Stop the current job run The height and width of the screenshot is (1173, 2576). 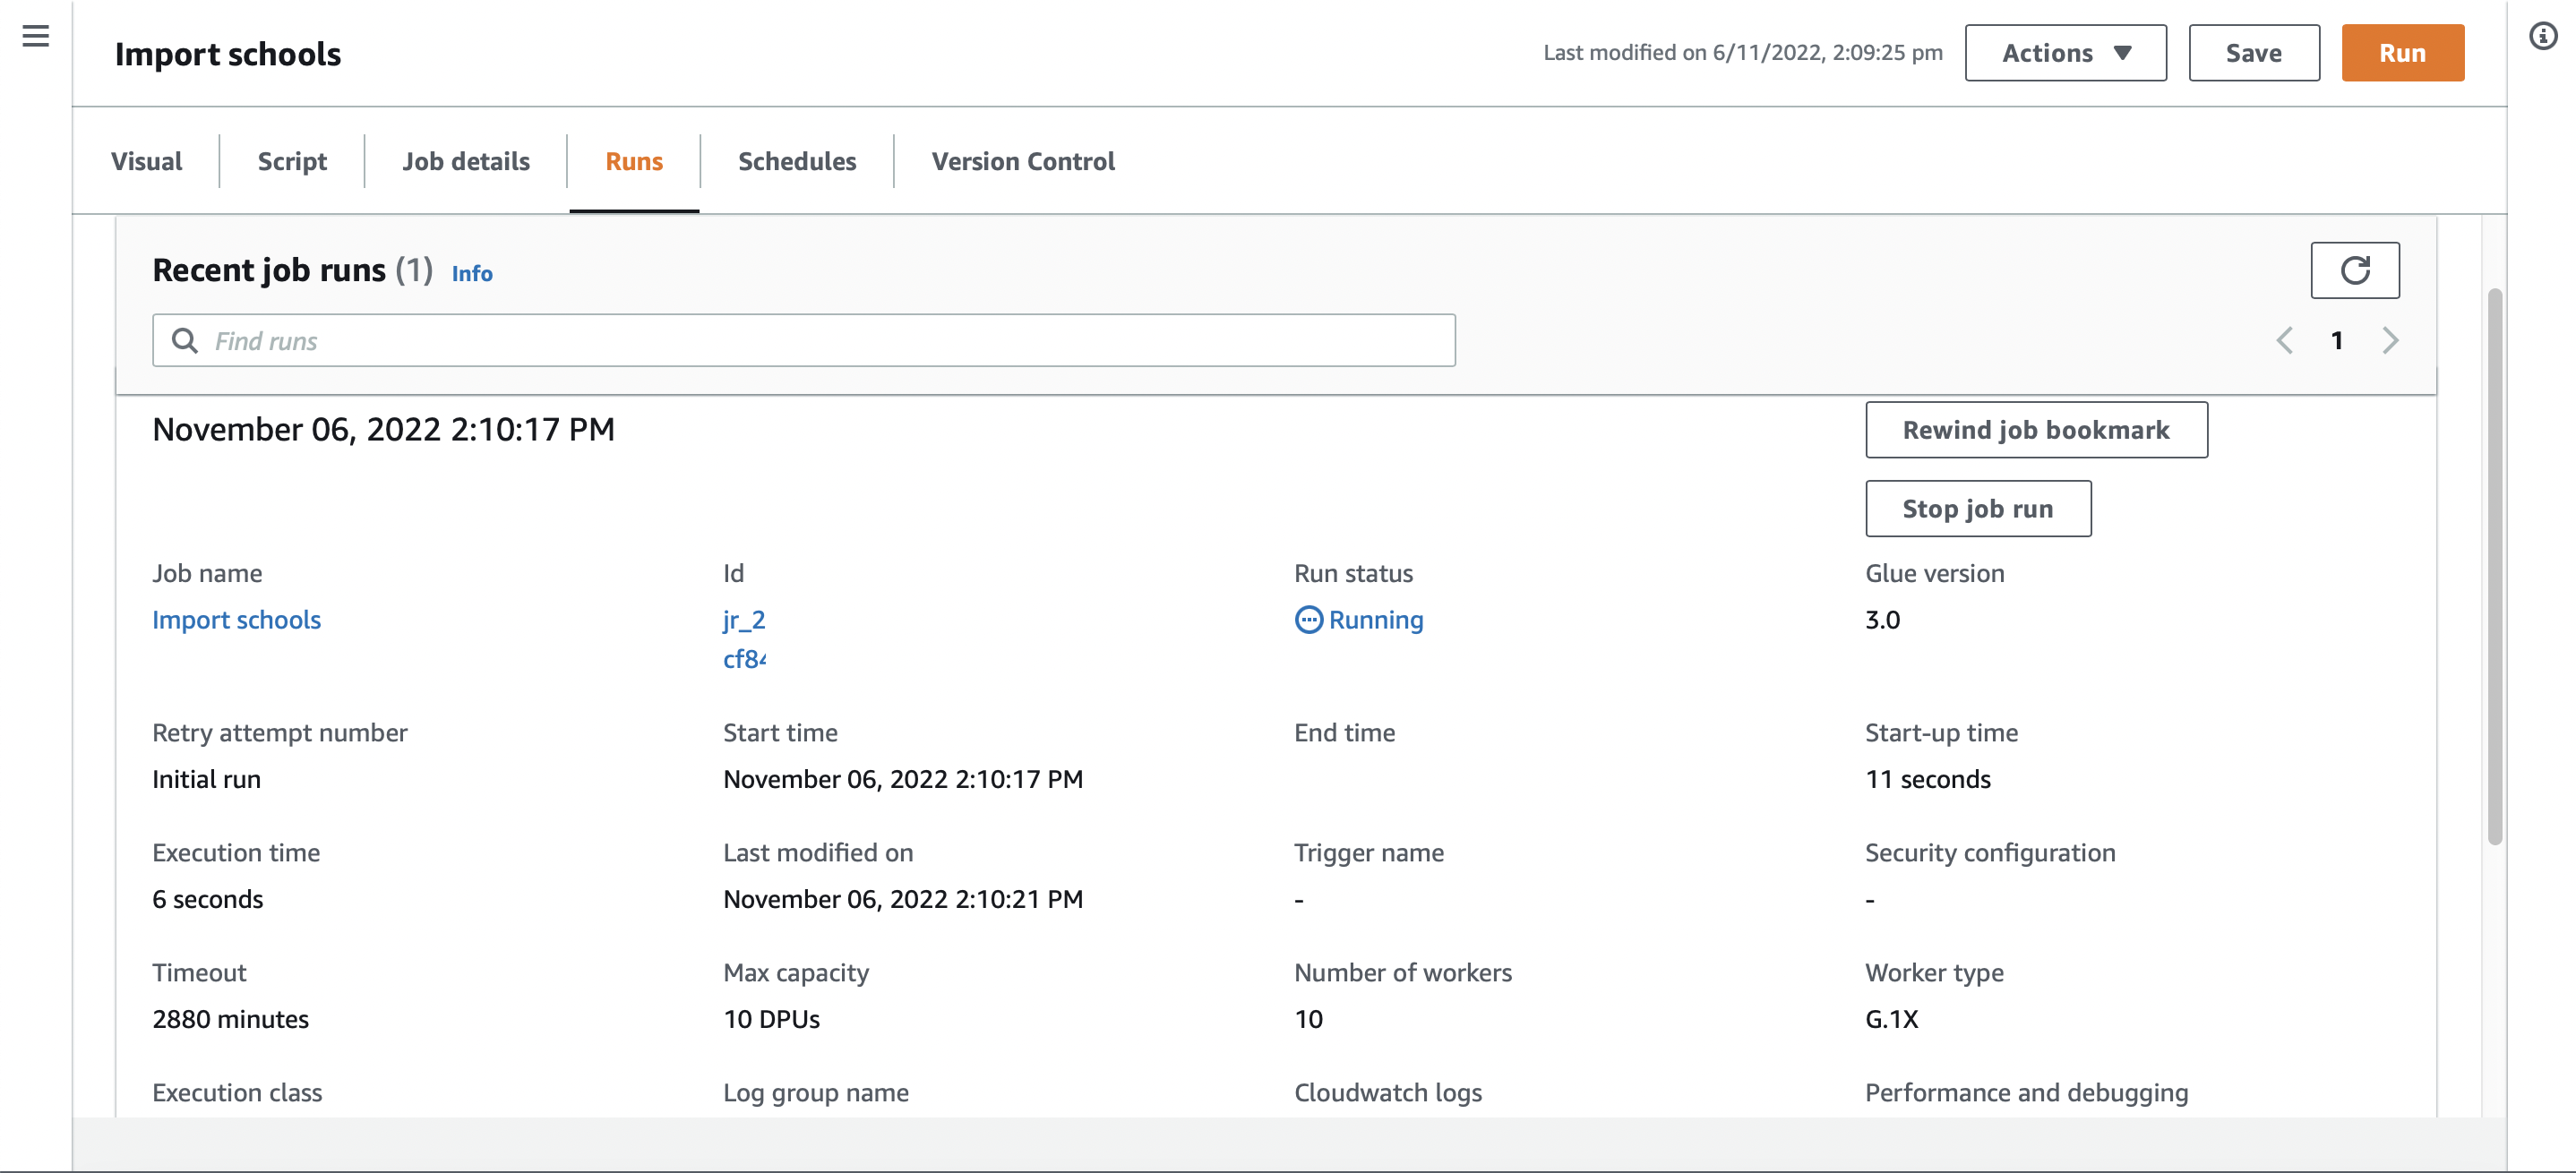point(1978,509)
